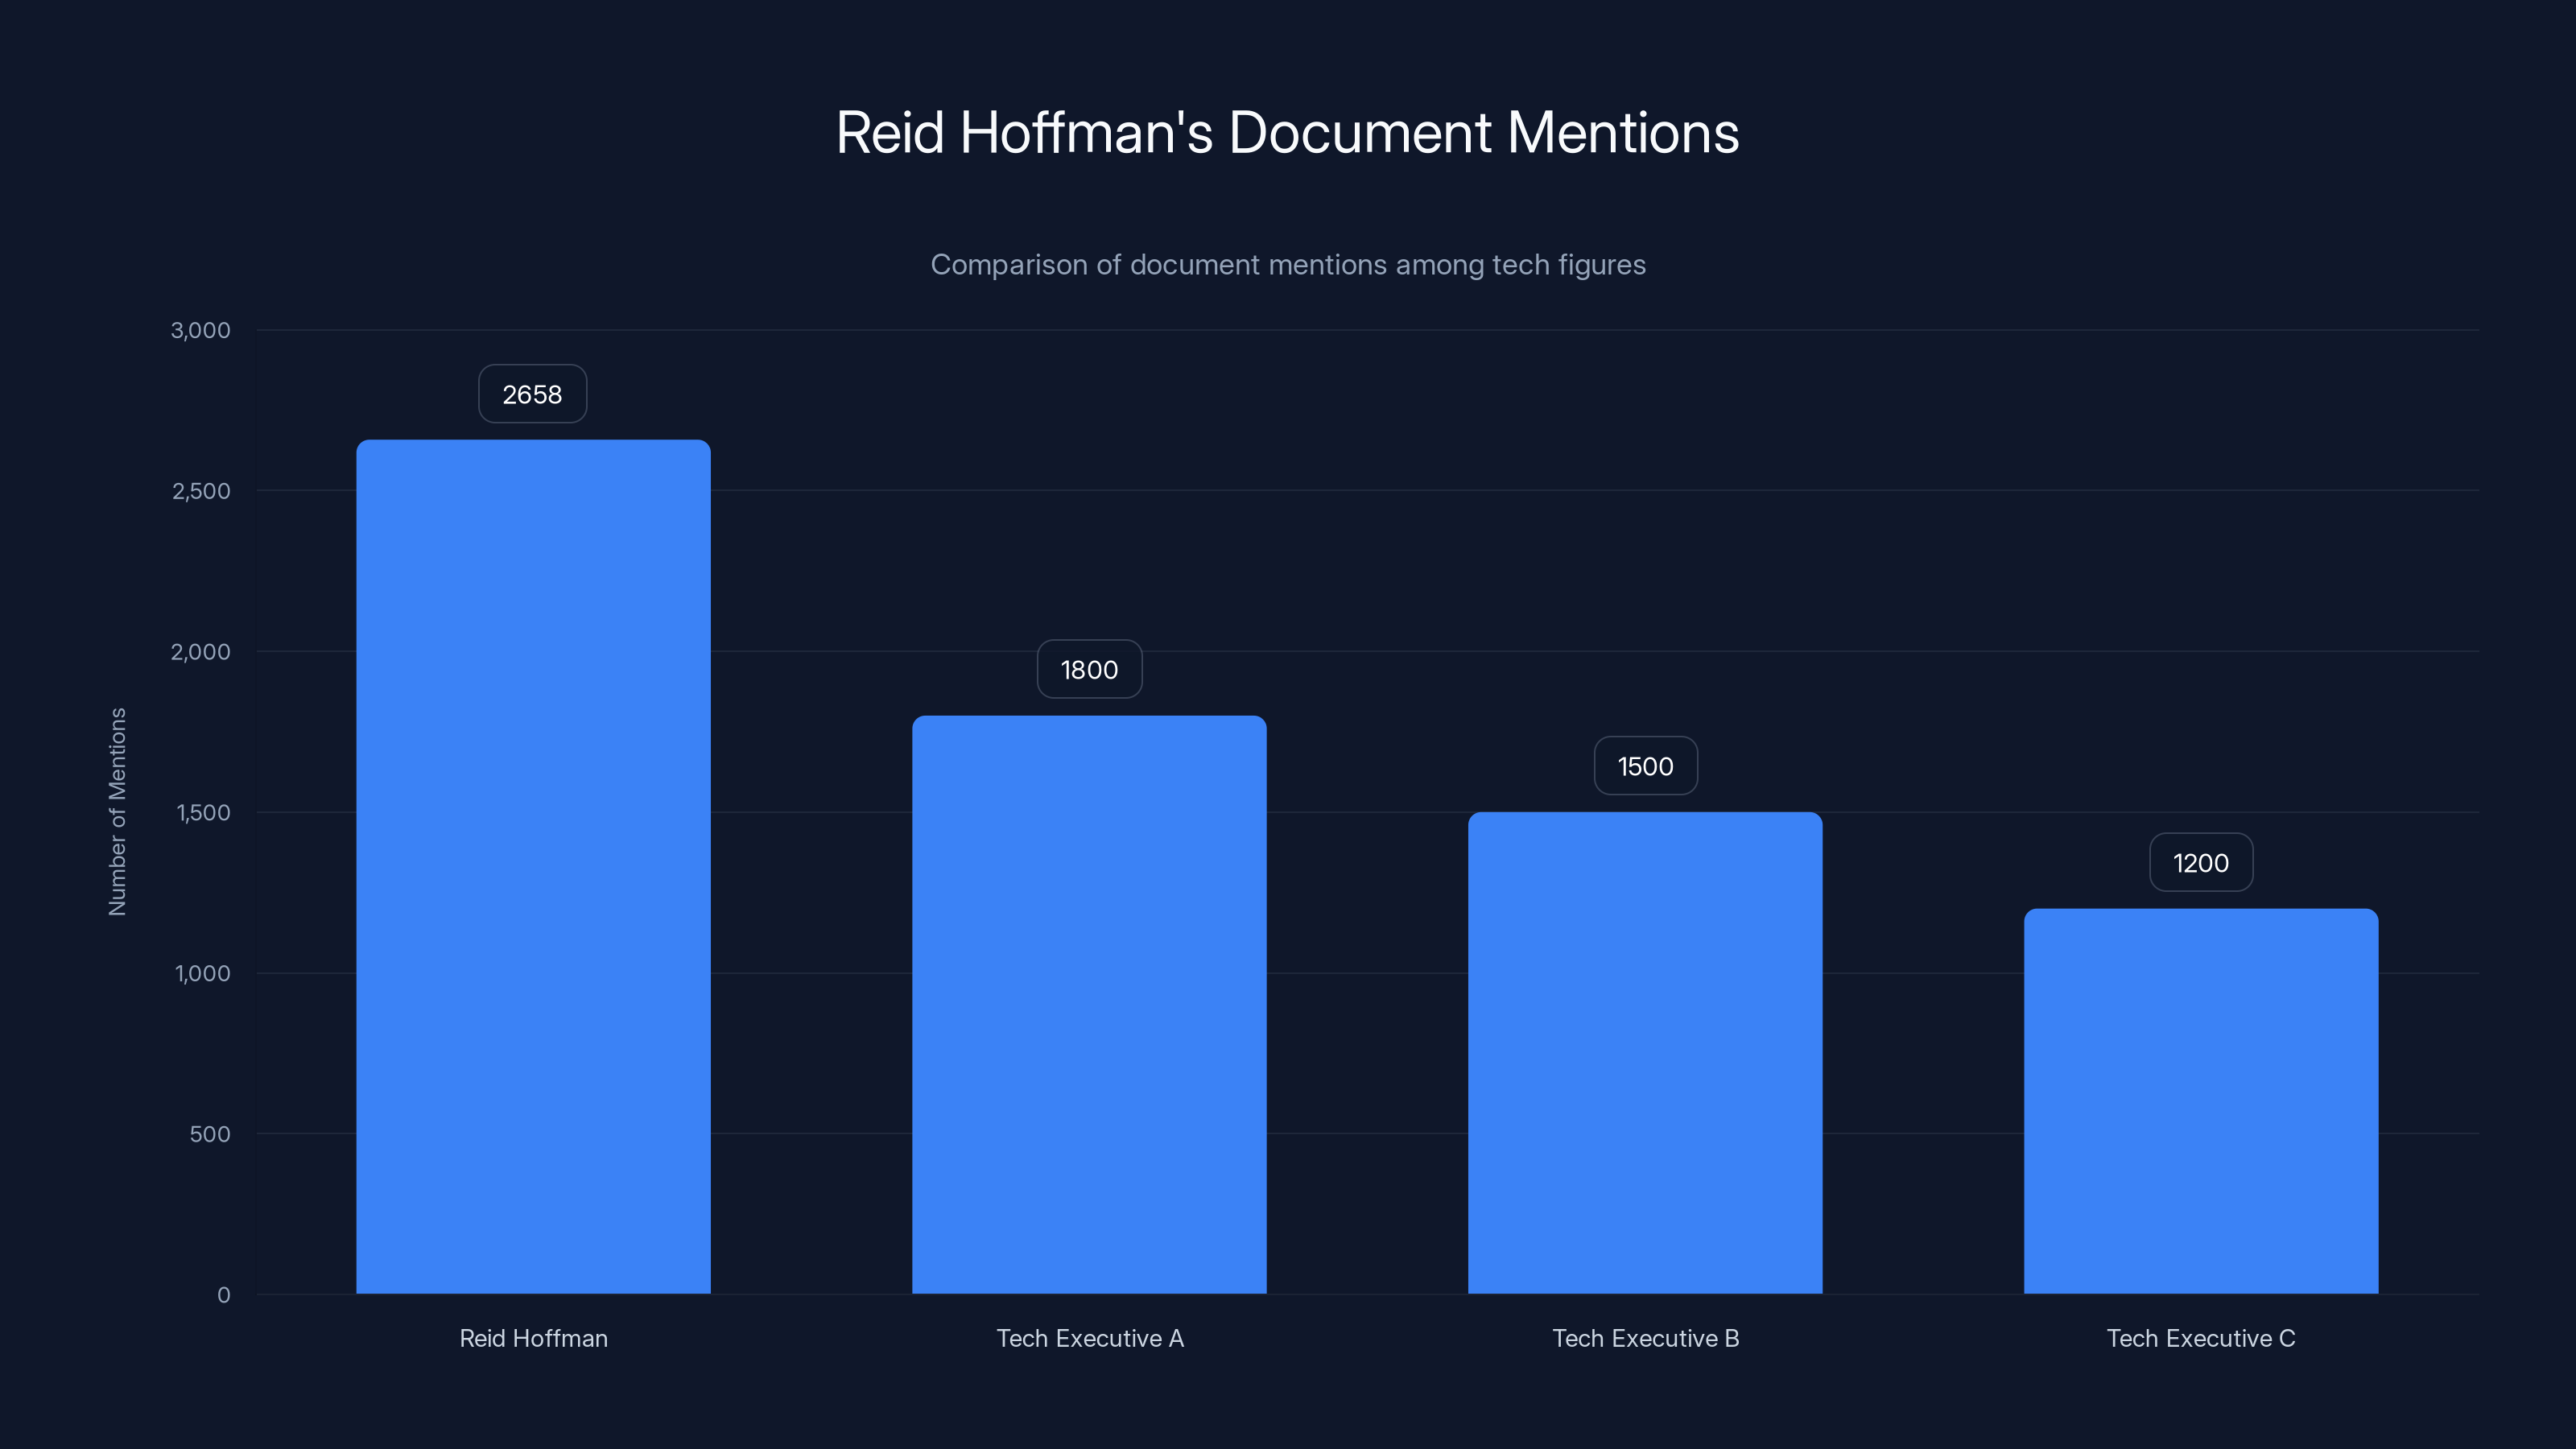Click the Tech Executive C axis label
This screenshot has width=2576, height=1449.
coord(2200,1338)
